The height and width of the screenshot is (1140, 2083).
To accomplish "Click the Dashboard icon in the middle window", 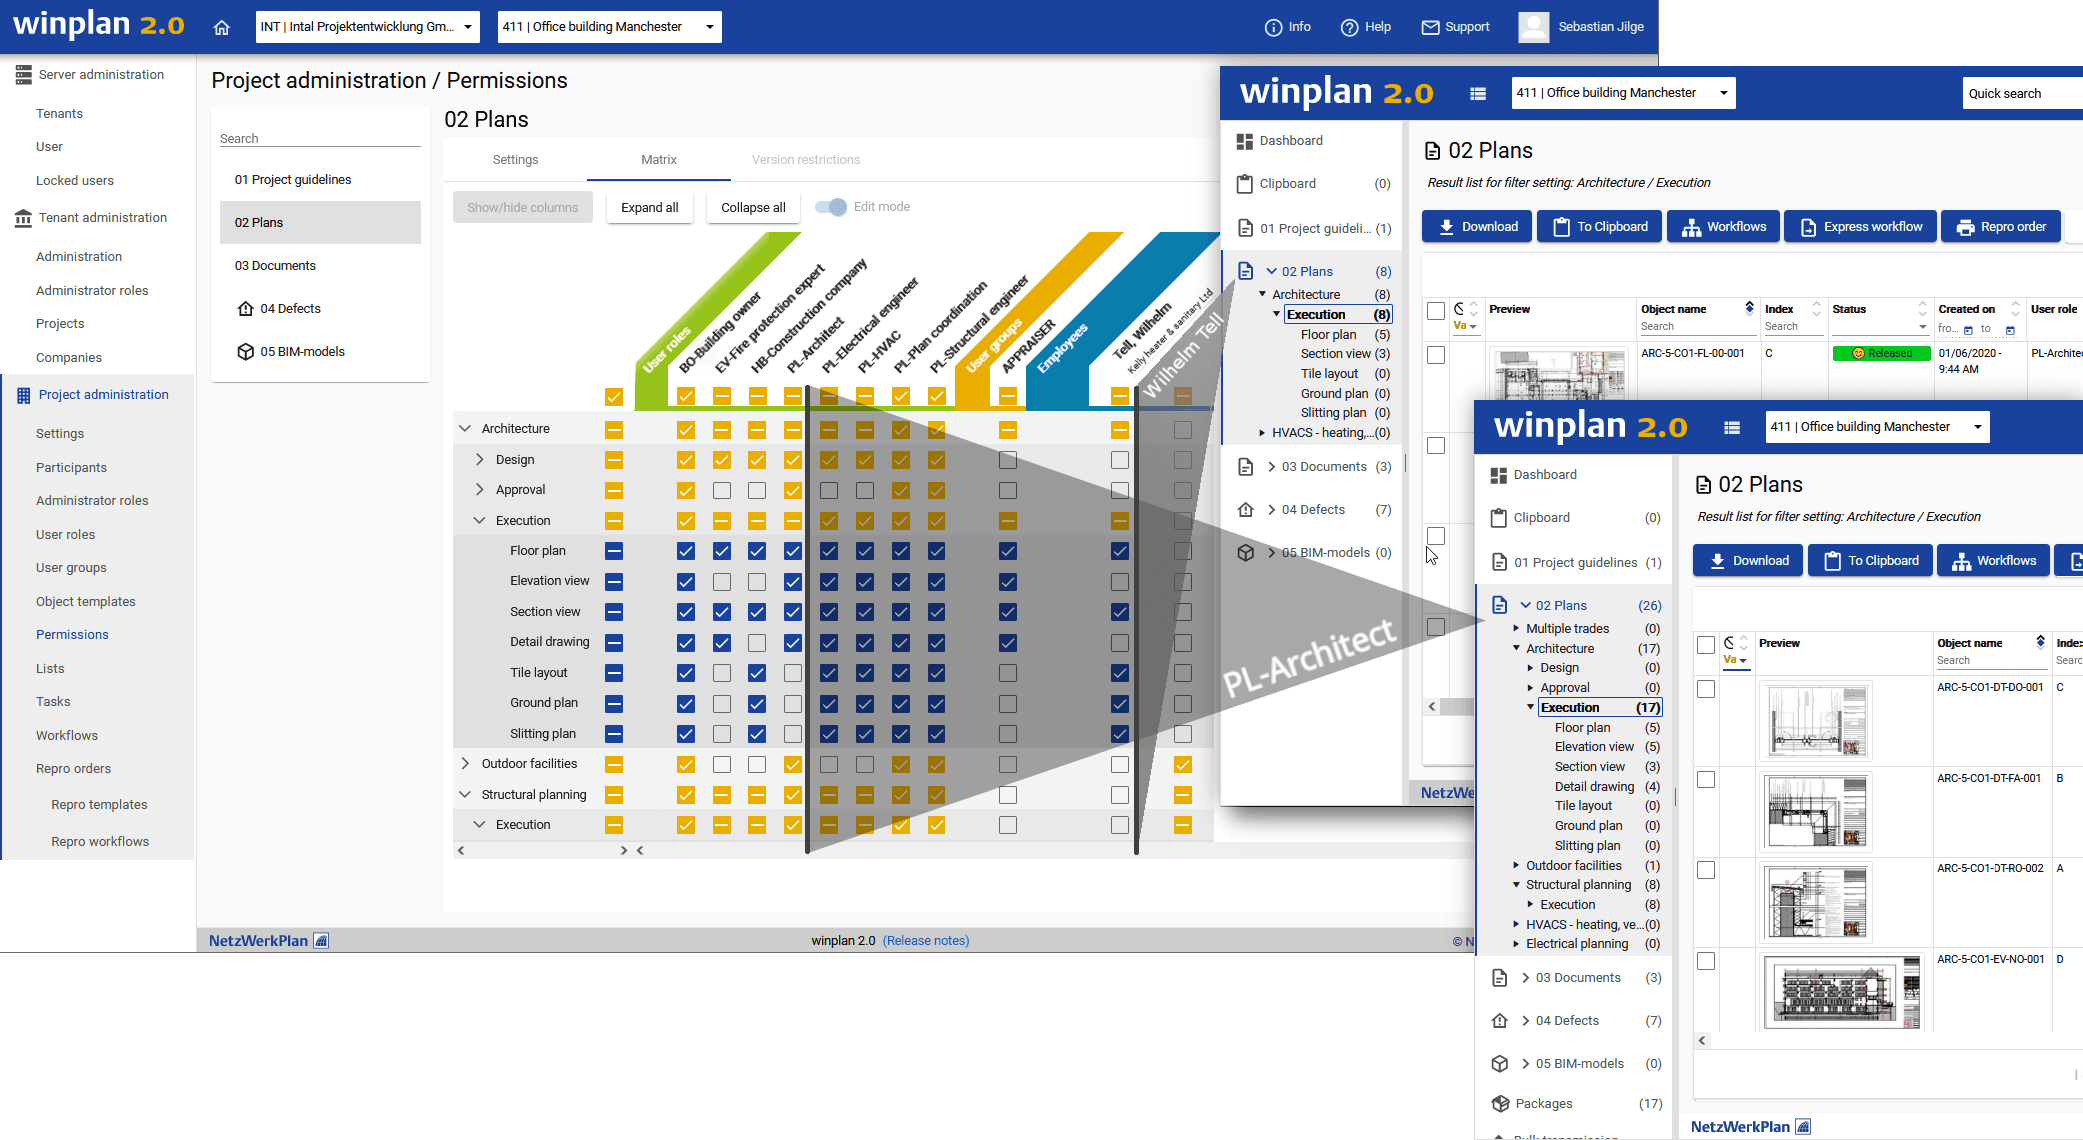I will [1245, 141].
